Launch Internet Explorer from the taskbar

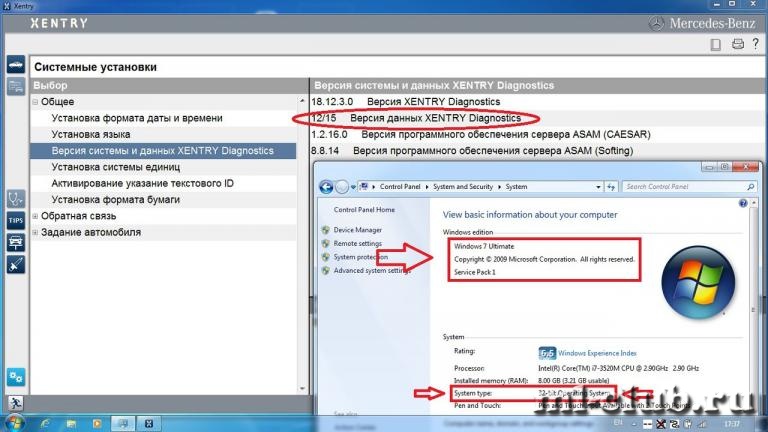coord(46,423)
